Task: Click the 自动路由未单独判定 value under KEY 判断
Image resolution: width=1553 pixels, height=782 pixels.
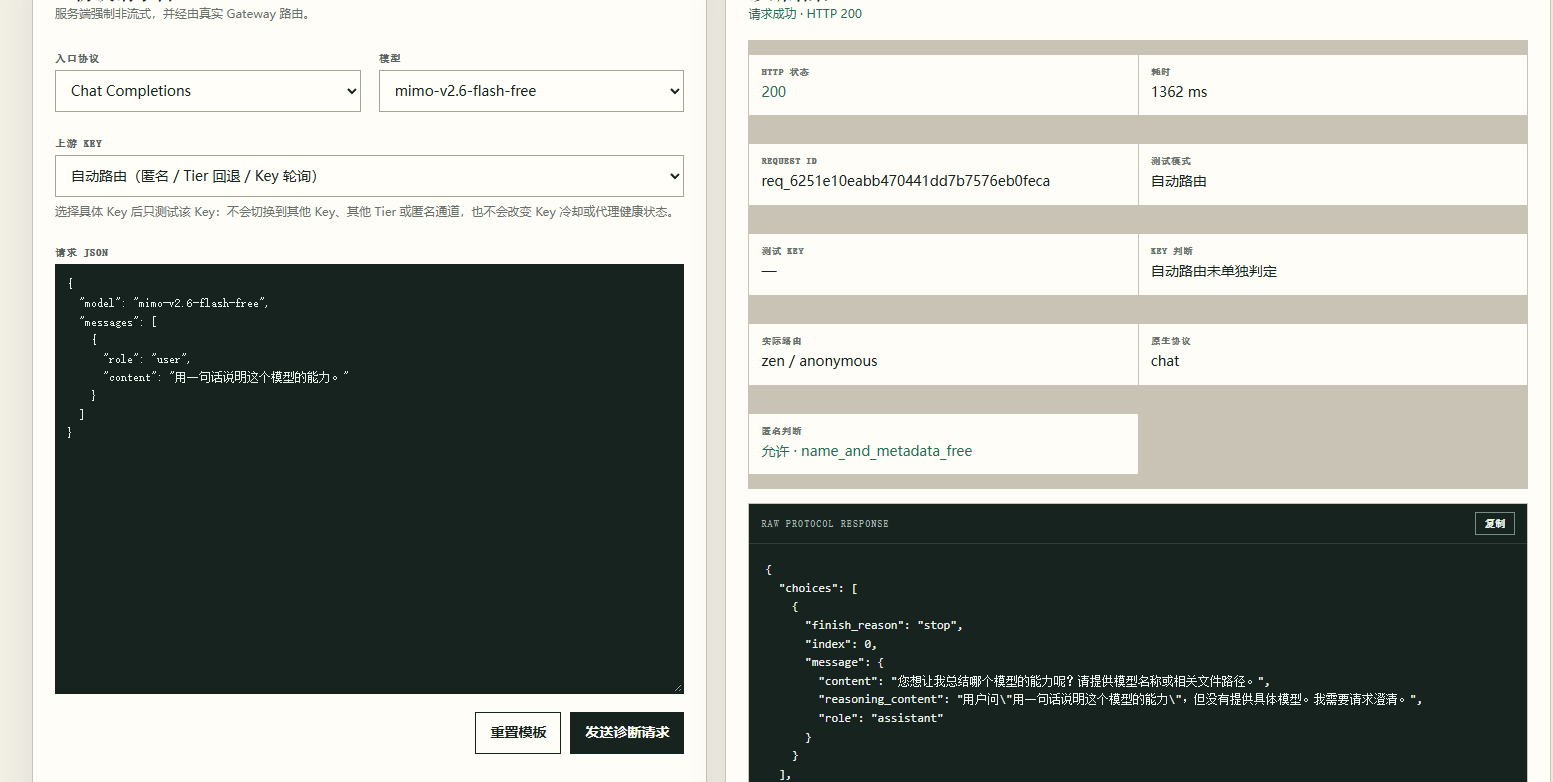Action: (x=1214, y=271)
